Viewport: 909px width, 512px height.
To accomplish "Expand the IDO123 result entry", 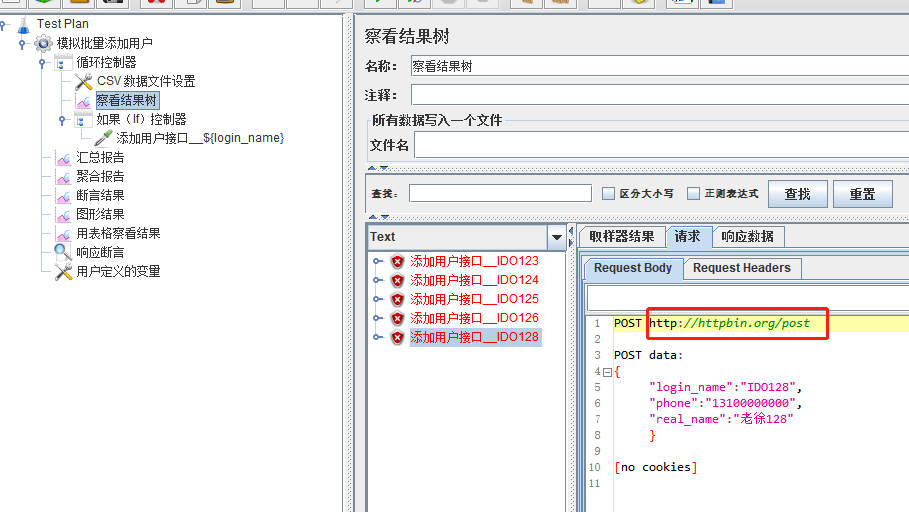I will 377,262.
